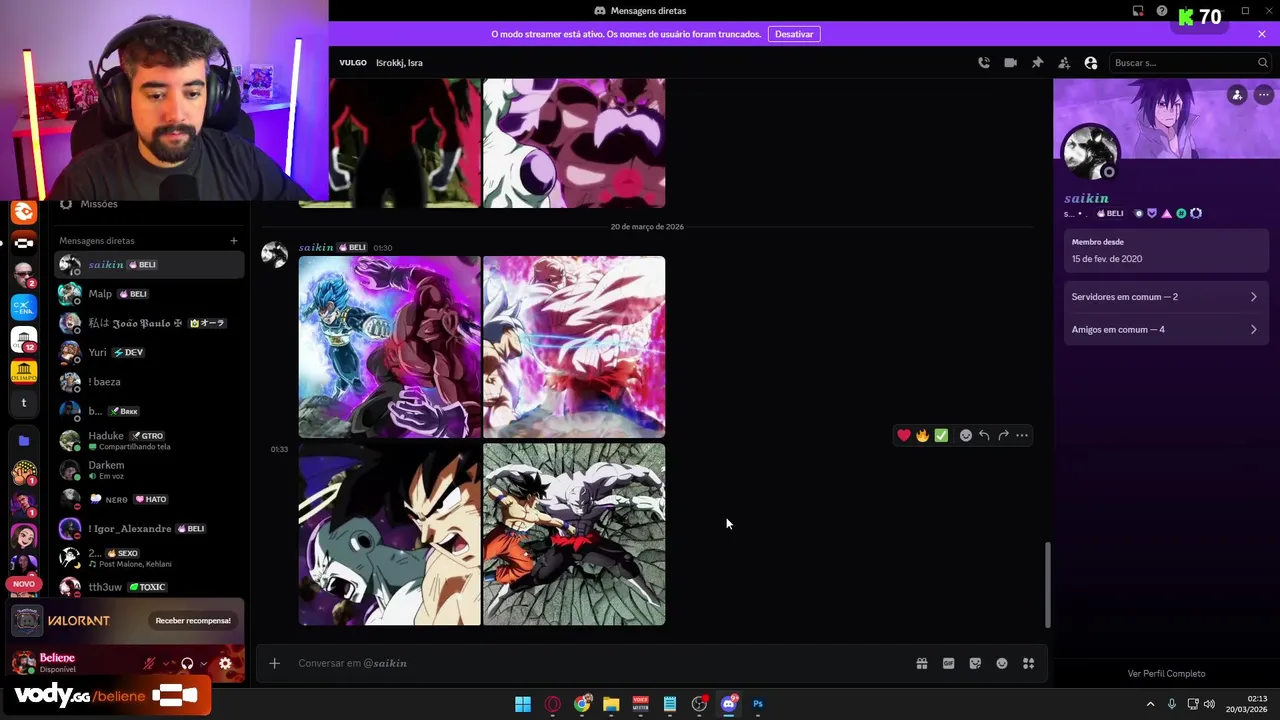The width and height of the screenshot is (1280, 720).
Task: Open the gift icon in chat bar
Action: [x=922, y=663]
